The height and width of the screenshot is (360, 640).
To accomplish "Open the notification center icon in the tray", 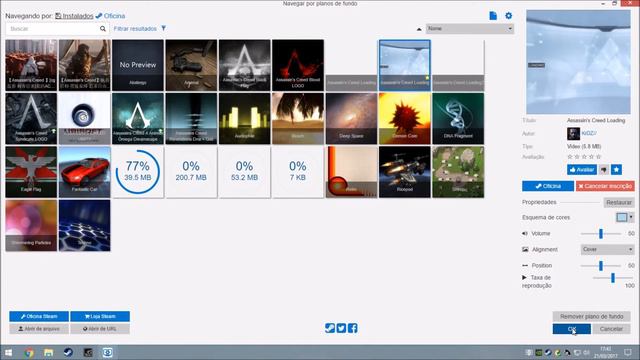I will [x=628, y=352].
